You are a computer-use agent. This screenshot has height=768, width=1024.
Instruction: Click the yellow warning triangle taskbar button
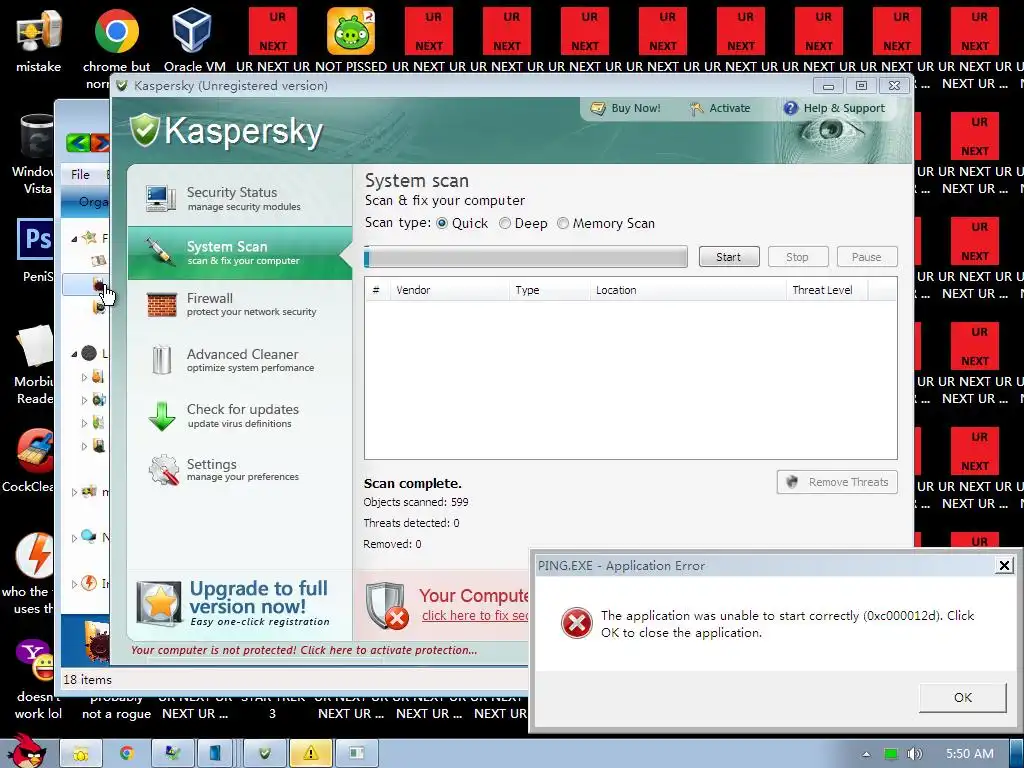(310, 753)
